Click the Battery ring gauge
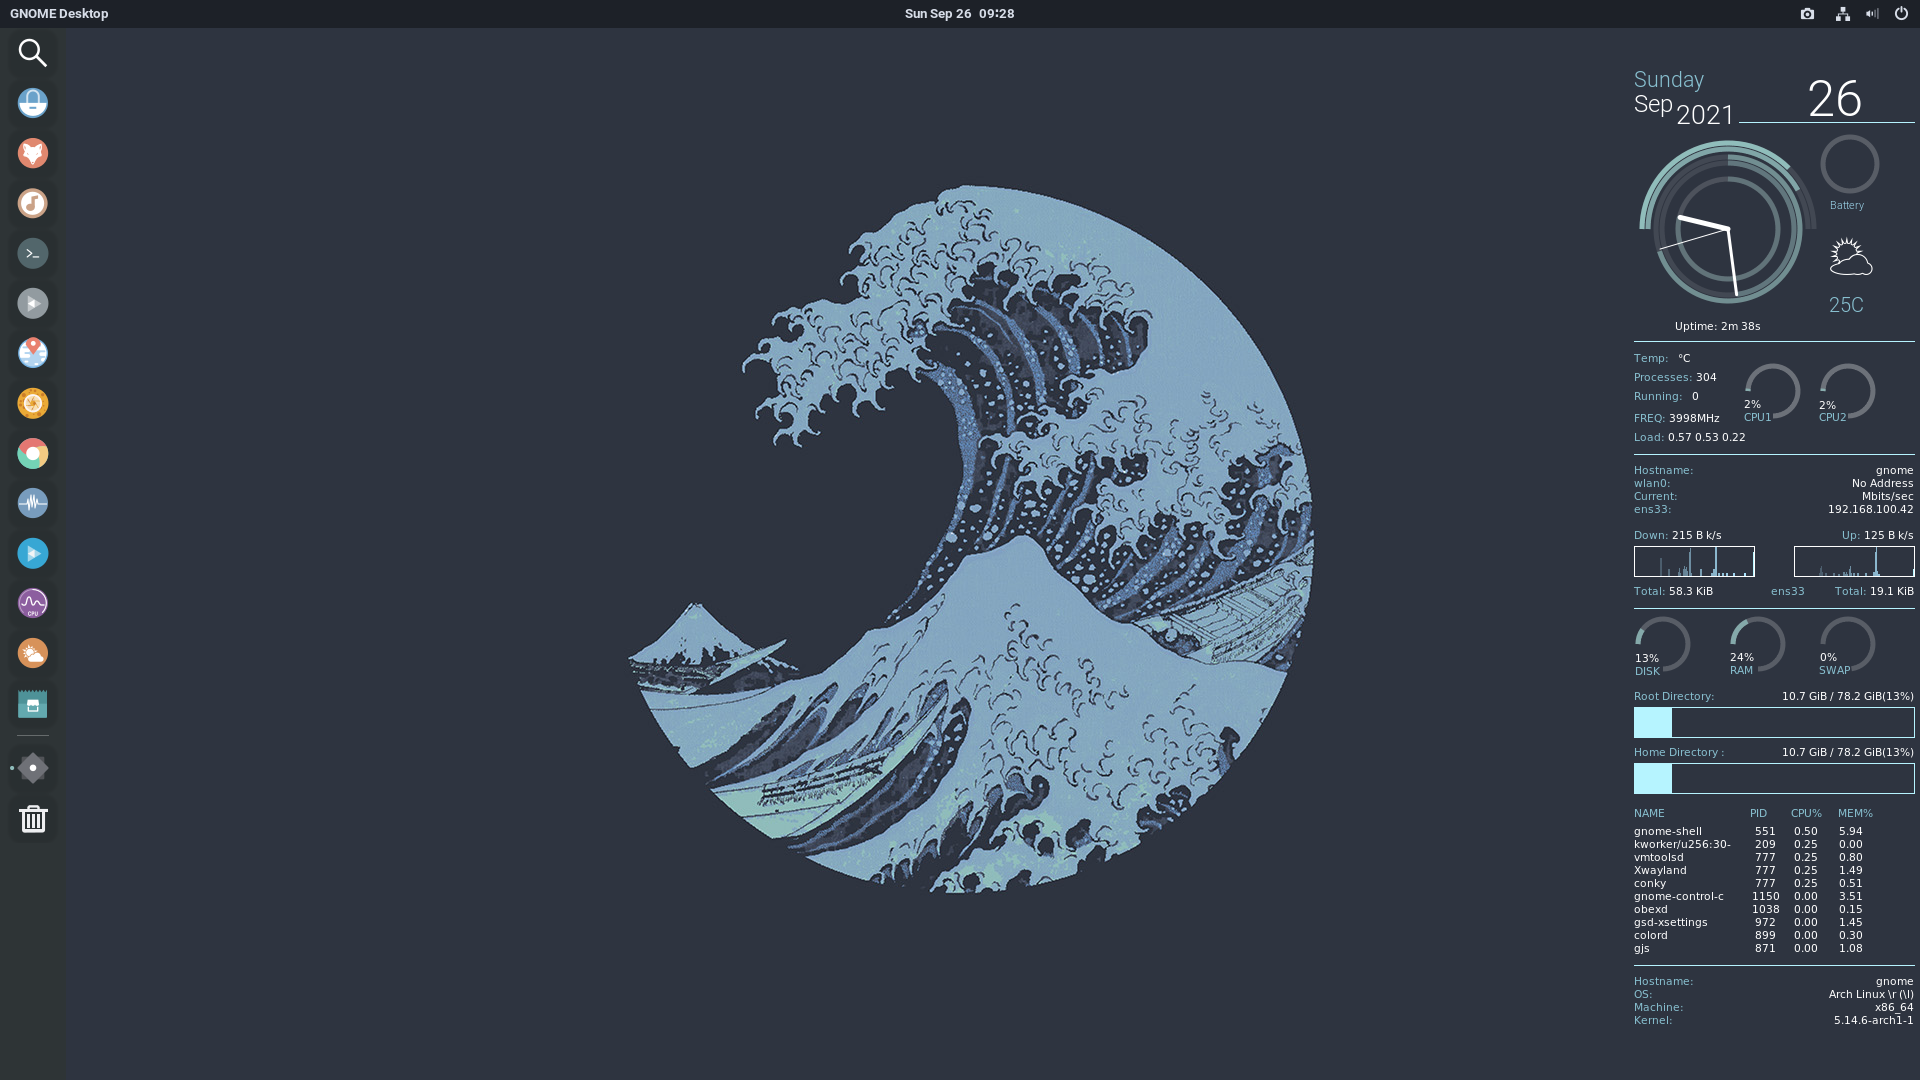Image resolution: width=1920 pixels, height=1080 pixels. click(1849, 164)
